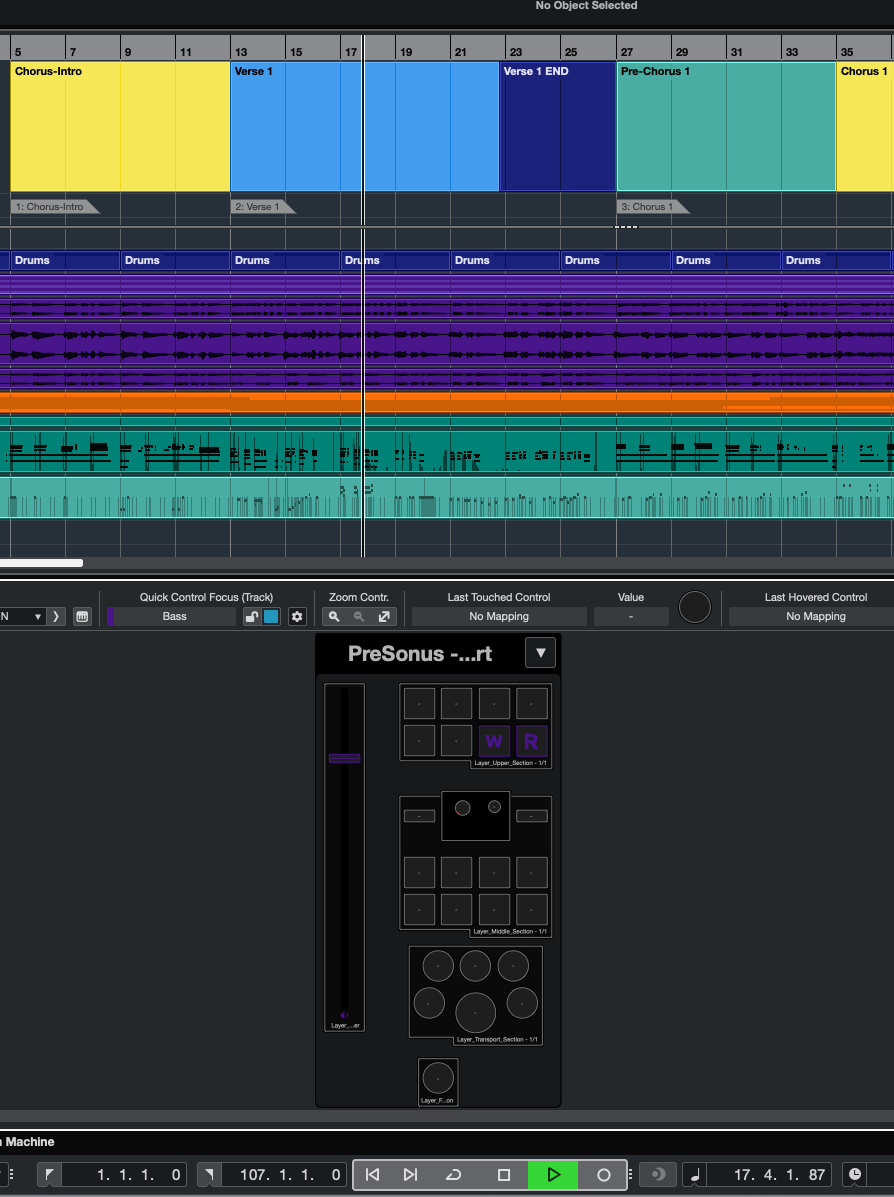Screen dimensions: 894x1197
Task: Click last pad in Layer_Upper_Section top row
Action: pos(531,703)
